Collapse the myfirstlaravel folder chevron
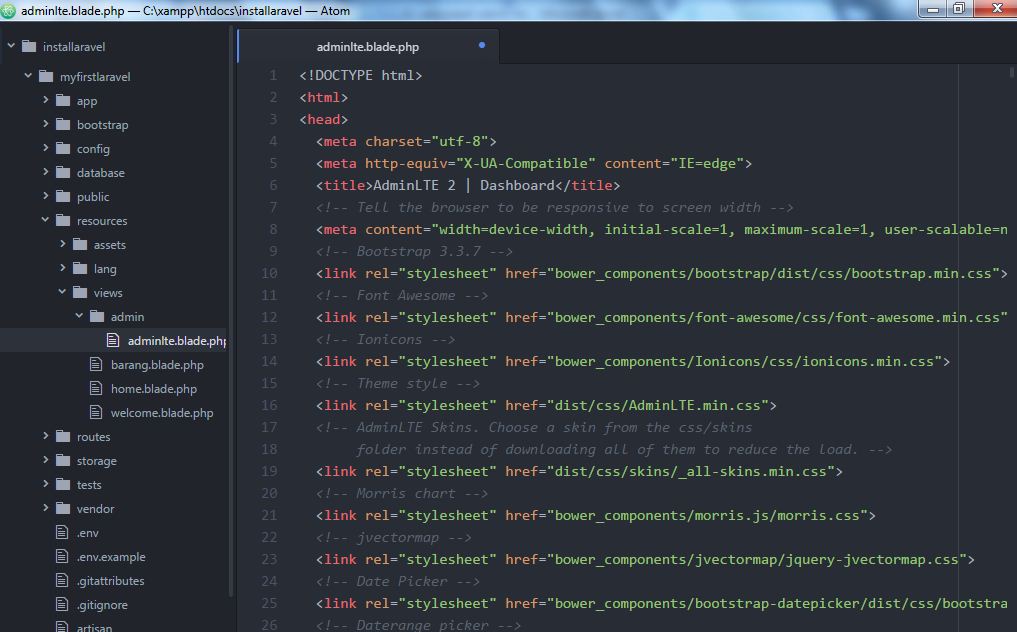The image size is (1017, 632). click(28, 76)
